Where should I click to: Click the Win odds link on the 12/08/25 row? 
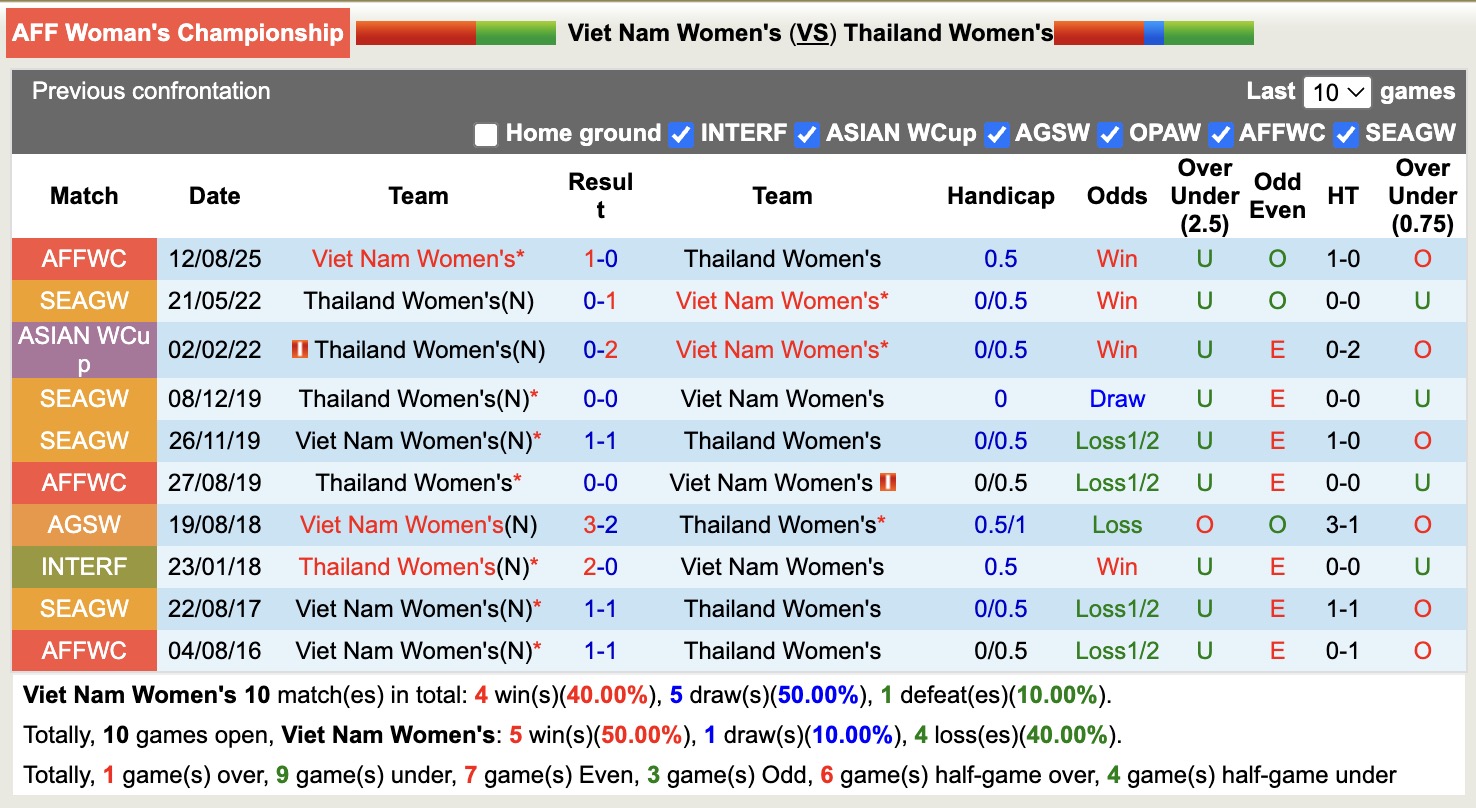point(1117,259)
